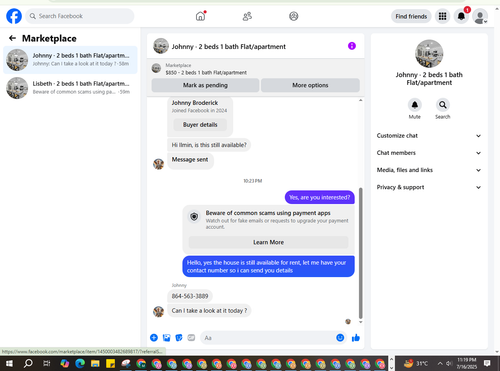Open the apps grid menu icon
Viewport: 500px width, 371px height.
[442, 16]
